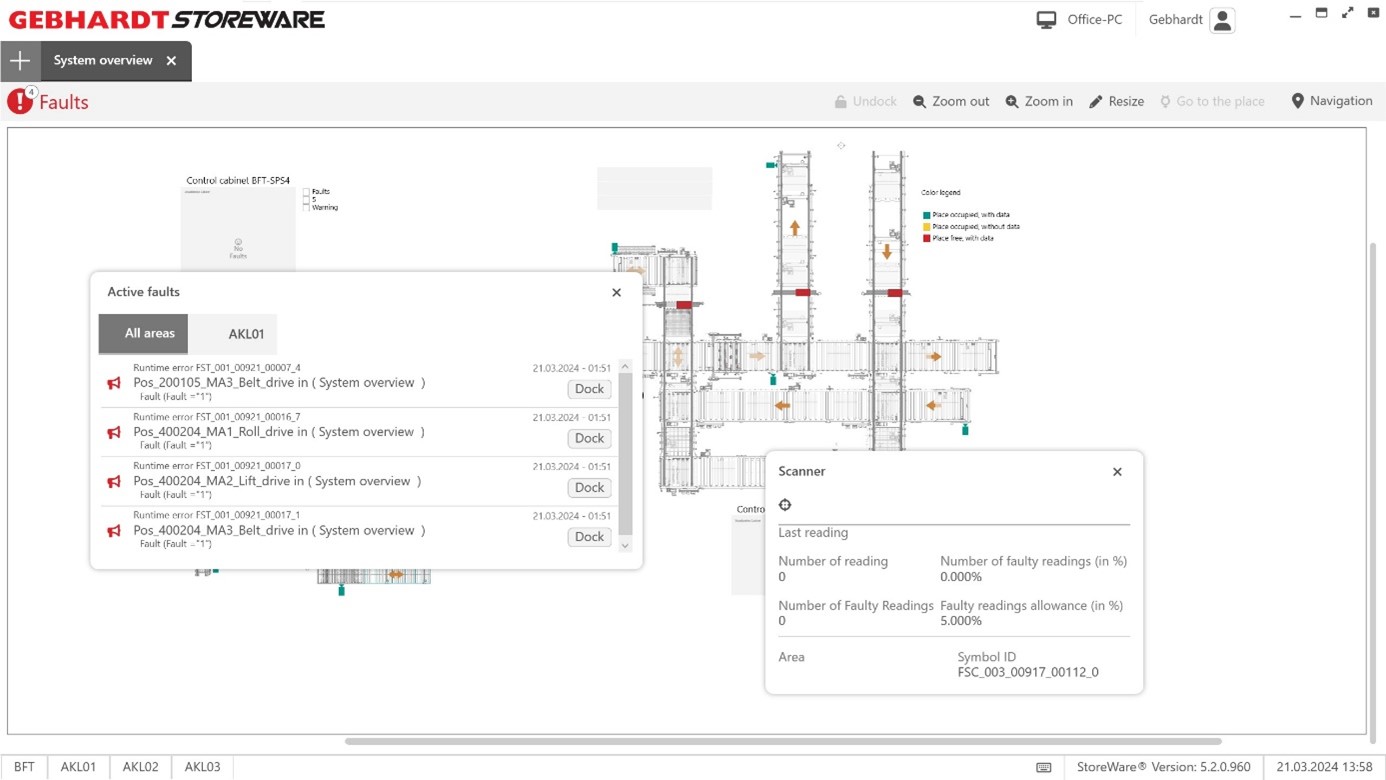
Task: Open AKL02 area in bottom bar
Action: [140, 767]
